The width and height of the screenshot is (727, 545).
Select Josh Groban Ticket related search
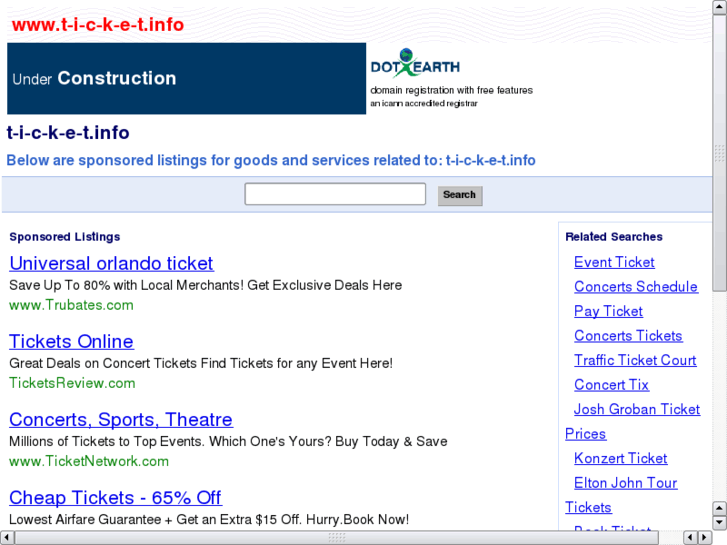pos(637,410)
